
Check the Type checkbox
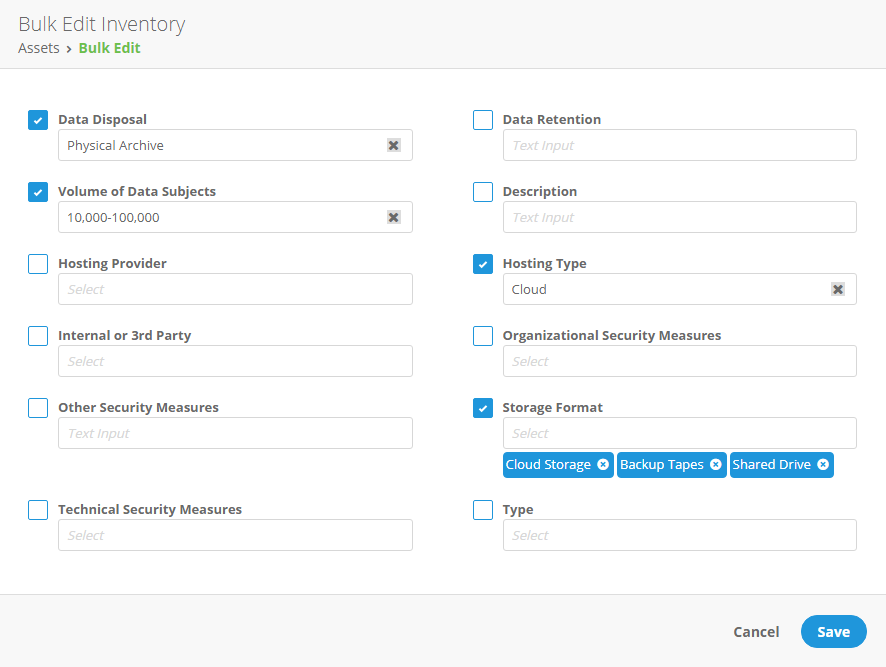pyautogui.click(x=482, y=509)
